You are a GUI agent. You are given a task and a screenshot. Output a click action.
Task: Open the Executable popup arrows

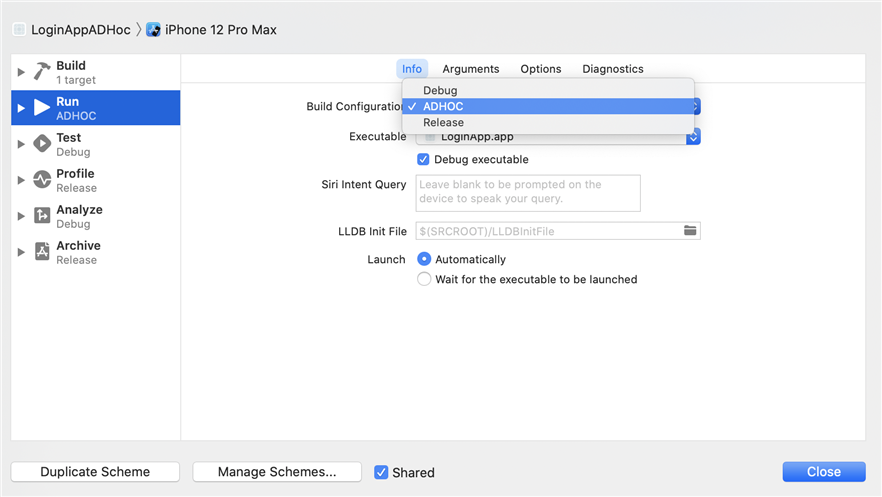click(x=693, y=137)
